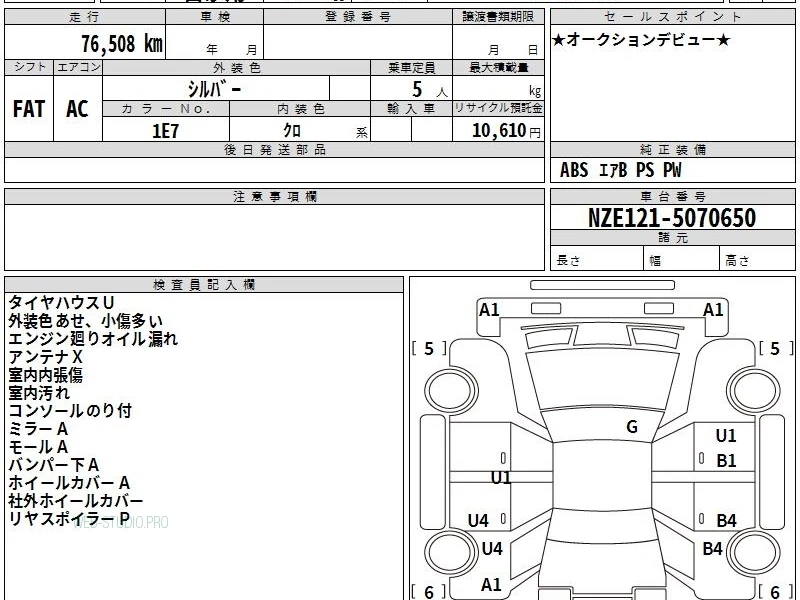Viewport: 800px width, 600px height.
Task: Click the ABS equipment label
Action: pos(574,170)
